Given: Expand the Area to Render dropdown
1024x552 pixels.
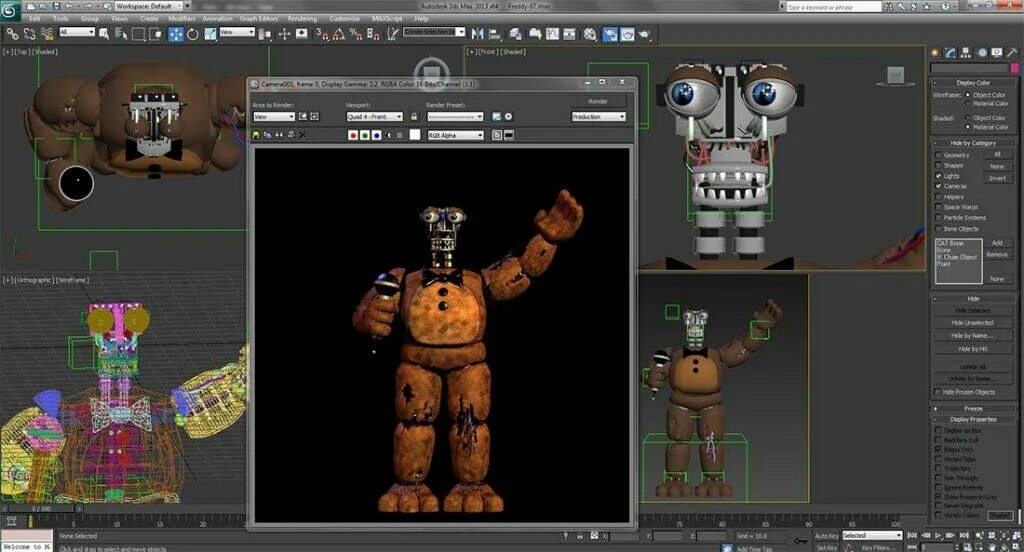Looking at the screenshot, I should (x=274, y=117).
